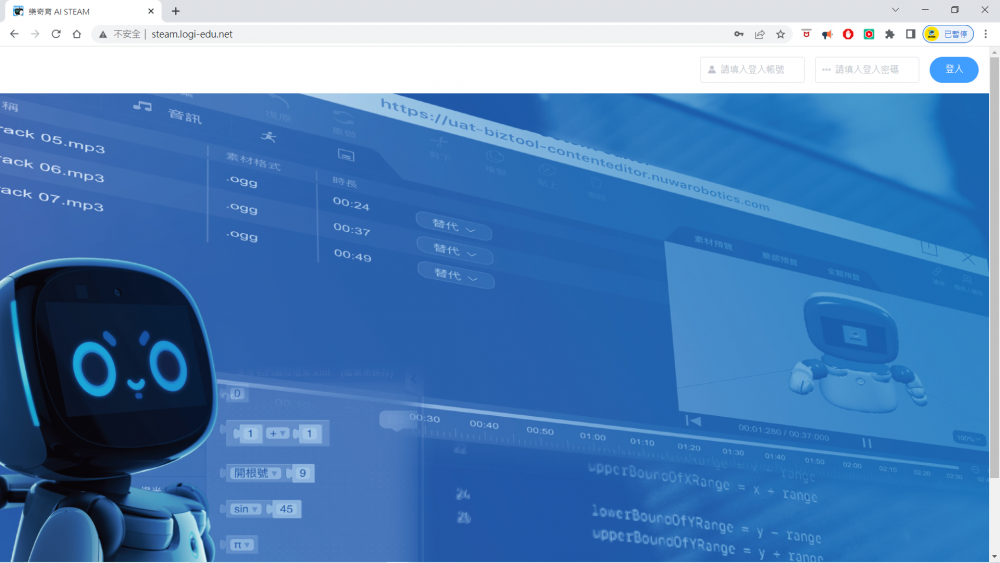The width and height of the screenshot is (1000, 563).
Task: Bookmark this page with the star icon
Action: pyautogui.click(x=781, y=34)
